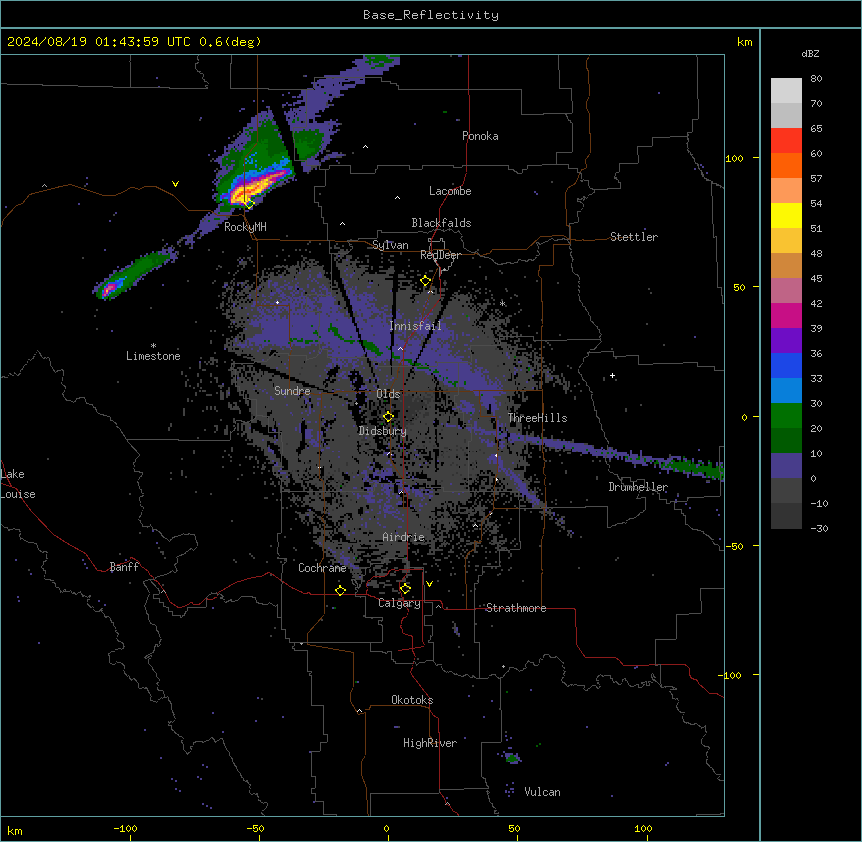862x842 pixels.
Task: Click the yellow diamond marker beside RockyMH
Action: pos(250,204)
